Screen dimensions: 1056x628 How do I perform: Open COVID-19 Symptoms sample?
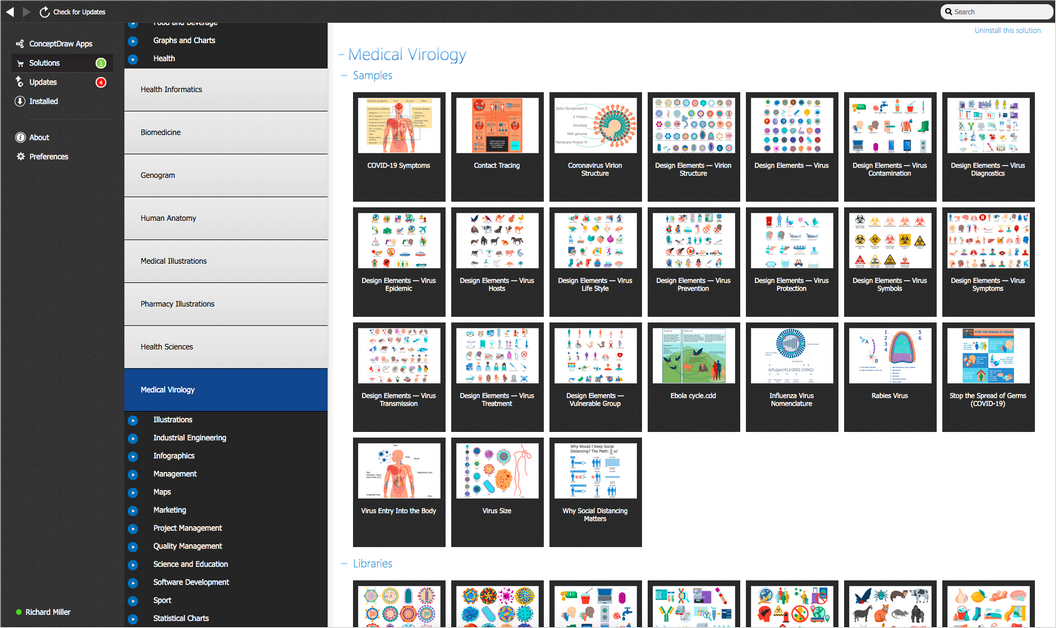399,147
